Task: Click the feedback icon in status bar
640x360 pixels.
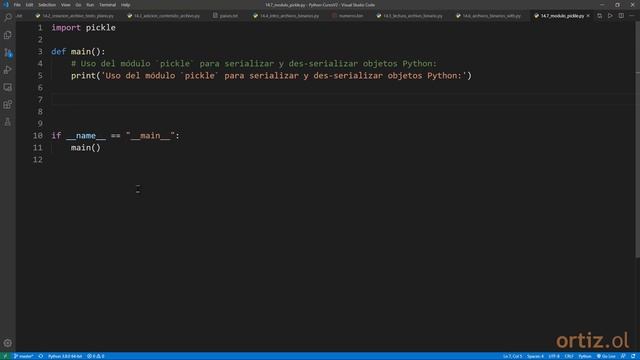Action: (623, 356)
